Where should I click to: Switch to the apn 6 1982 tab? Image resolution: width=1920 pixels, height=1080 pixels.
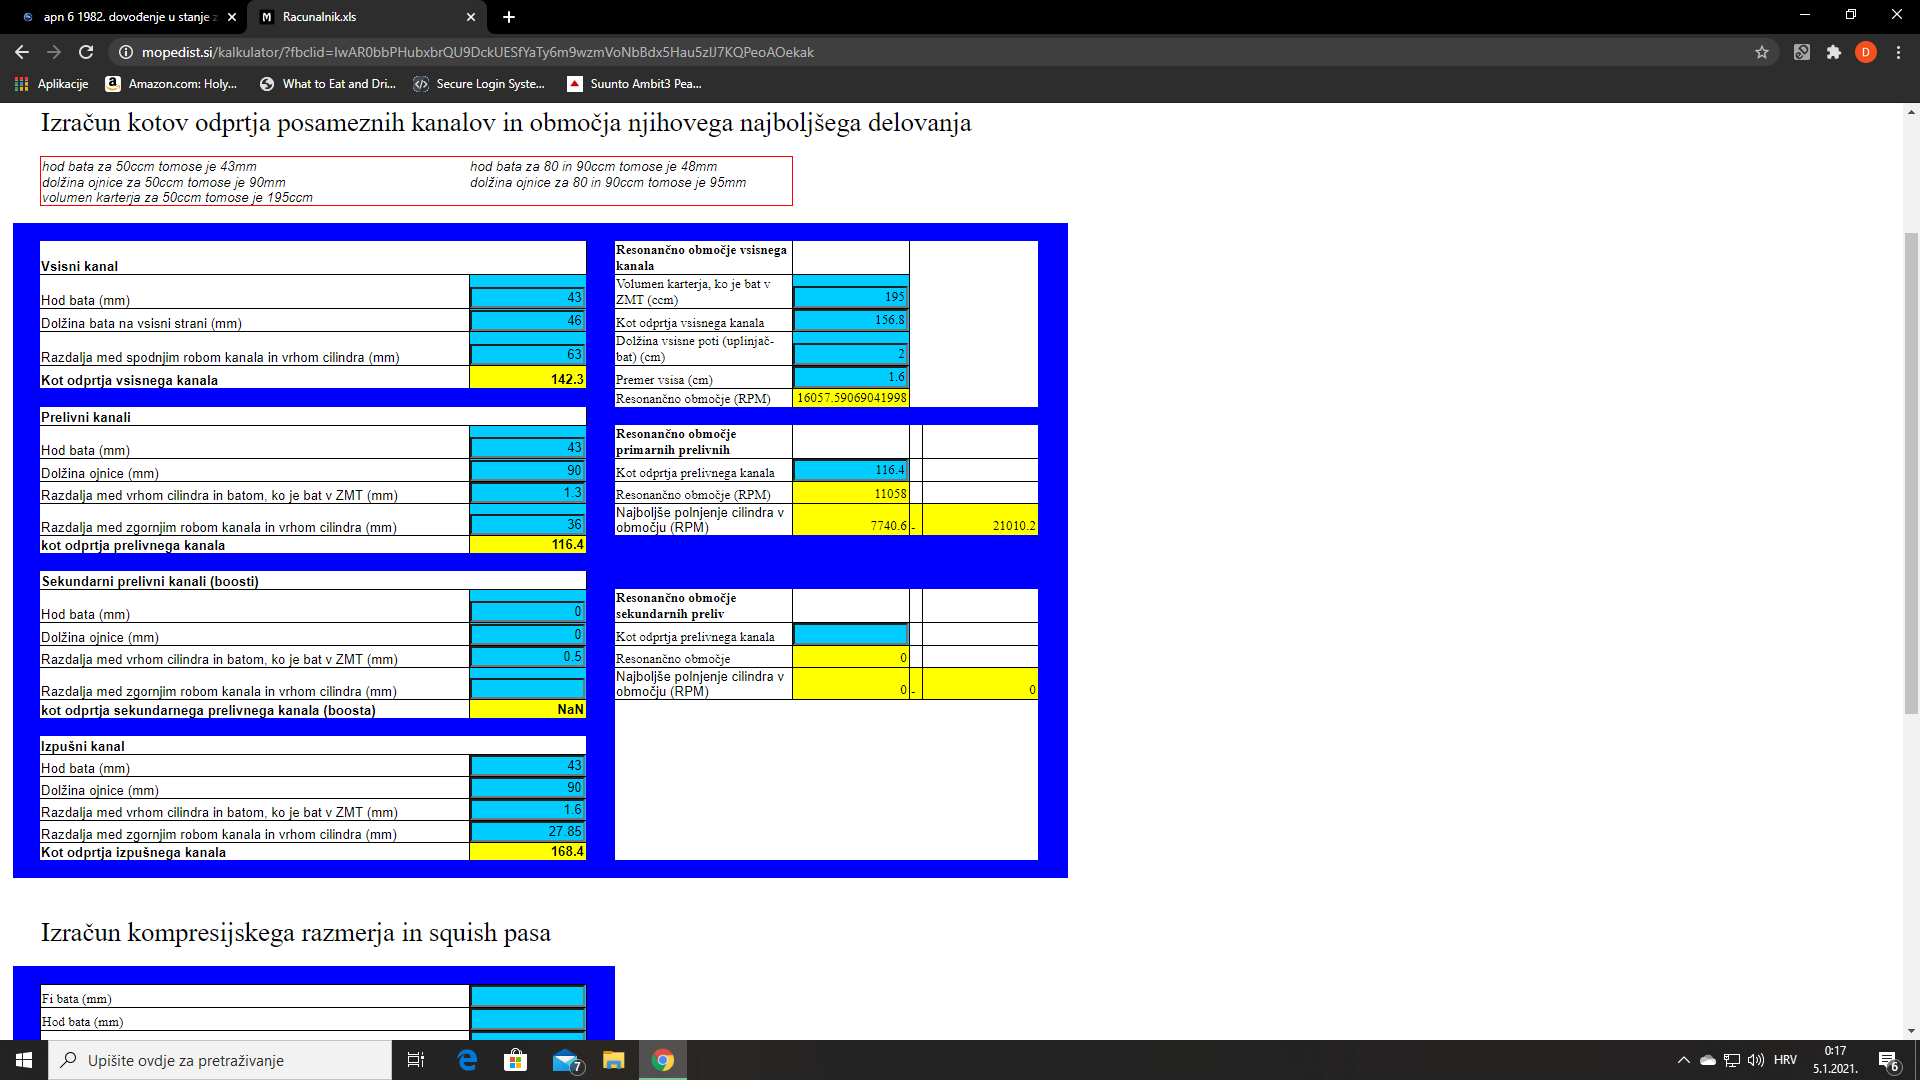pos(128,17)
